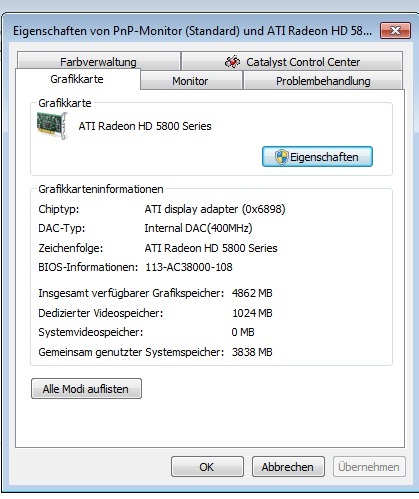Switch to the Monitor tab
The height and width of the screenshot is (499, 419).
[191, 81]
